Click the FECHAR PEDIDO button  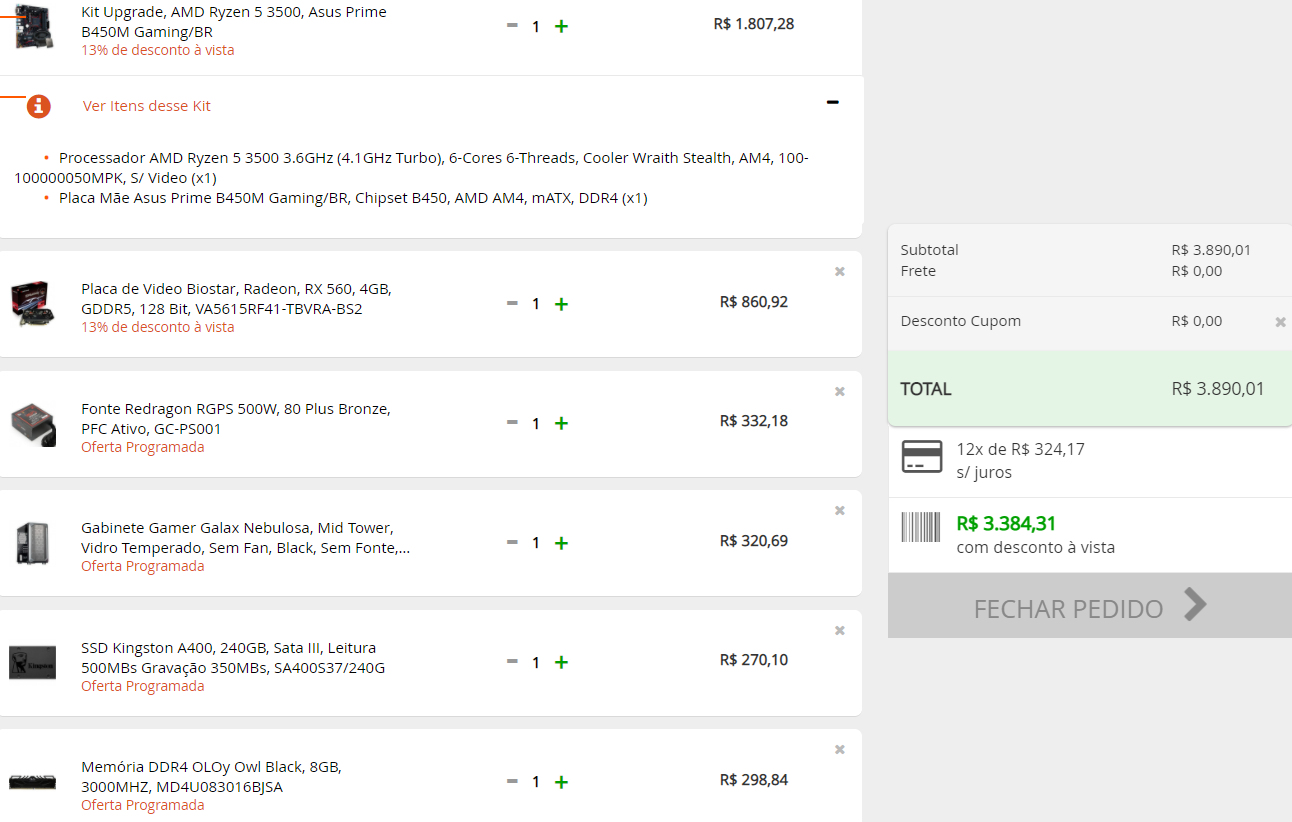(x=1090, y=606)
